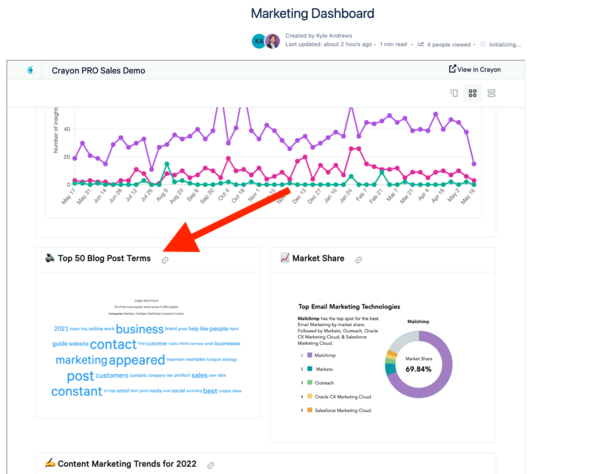Switch to stacked rows layout view

click(x=491, y=94)
